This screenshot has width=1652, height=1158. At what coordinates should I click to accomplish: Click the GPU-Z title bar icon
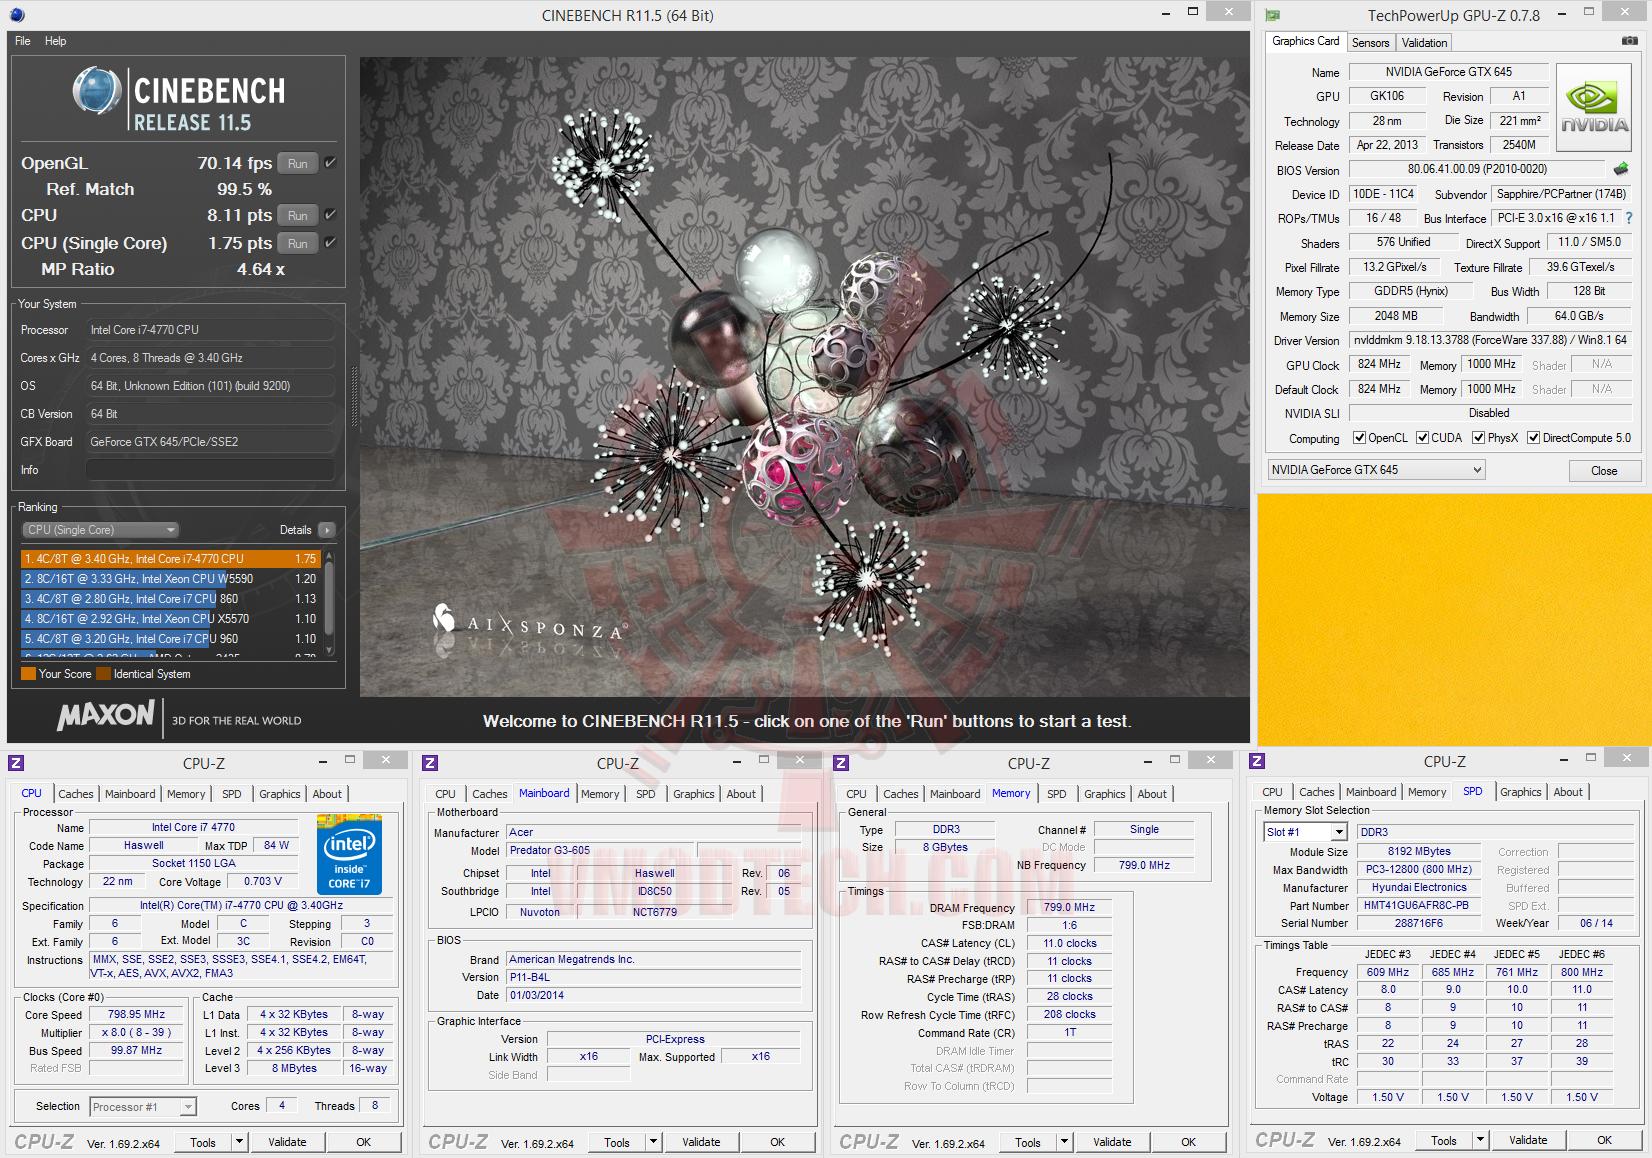point(1272,15)
